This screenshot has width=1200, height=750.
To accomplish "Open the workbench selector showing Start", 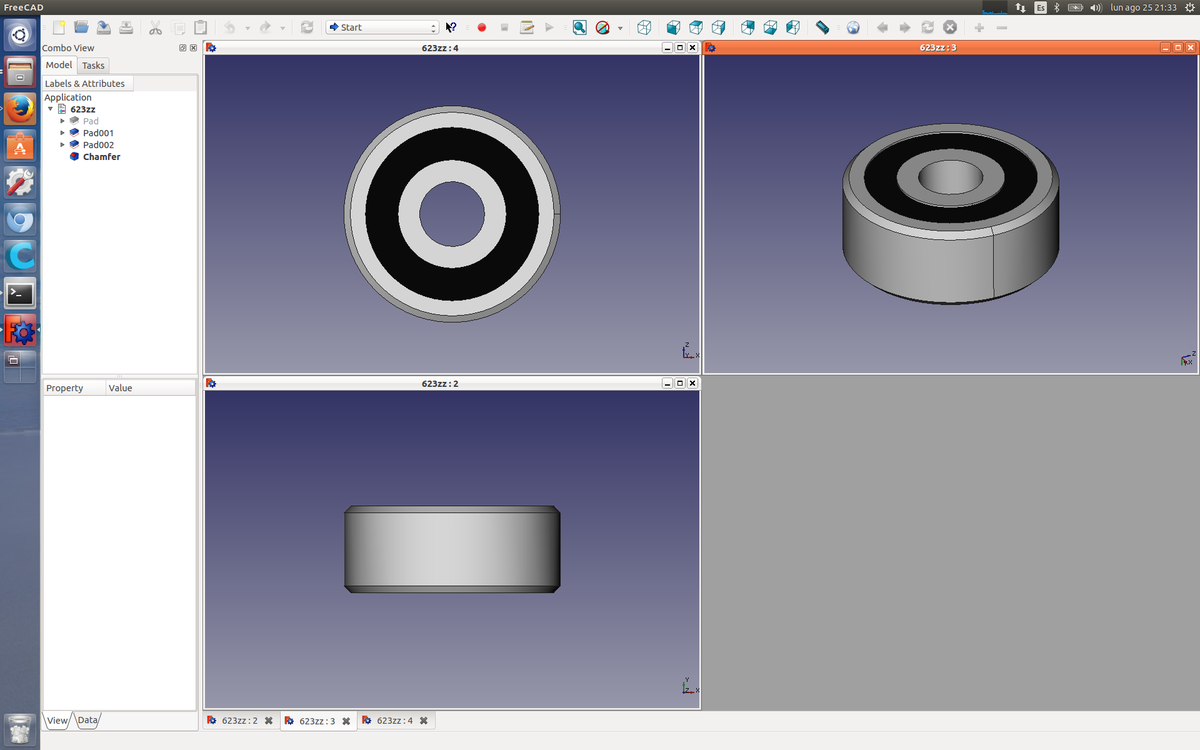I will 382,27.
